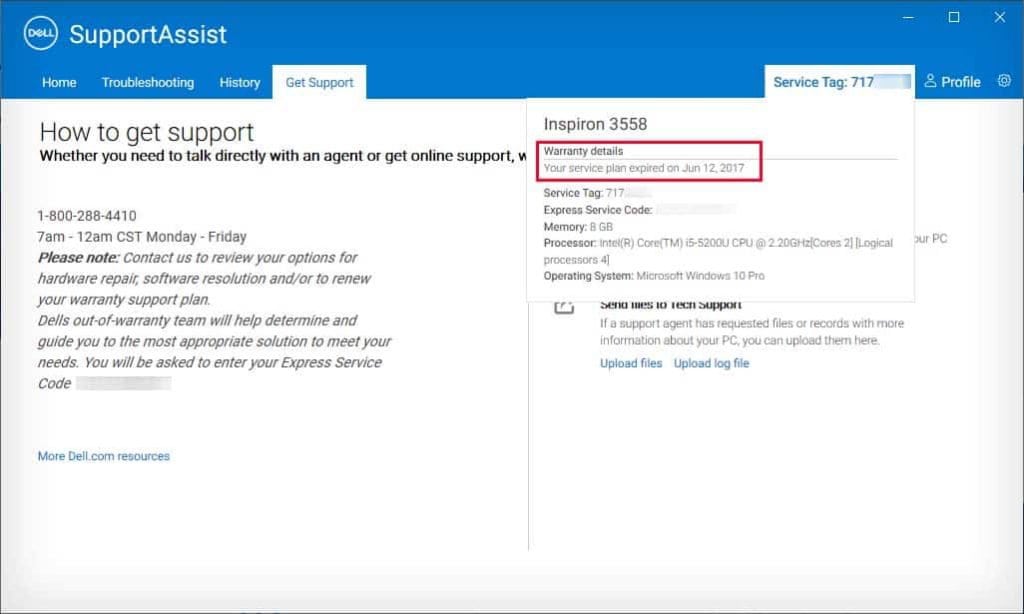
Task: Select the Get Support tab
Action: click(319, 82)
